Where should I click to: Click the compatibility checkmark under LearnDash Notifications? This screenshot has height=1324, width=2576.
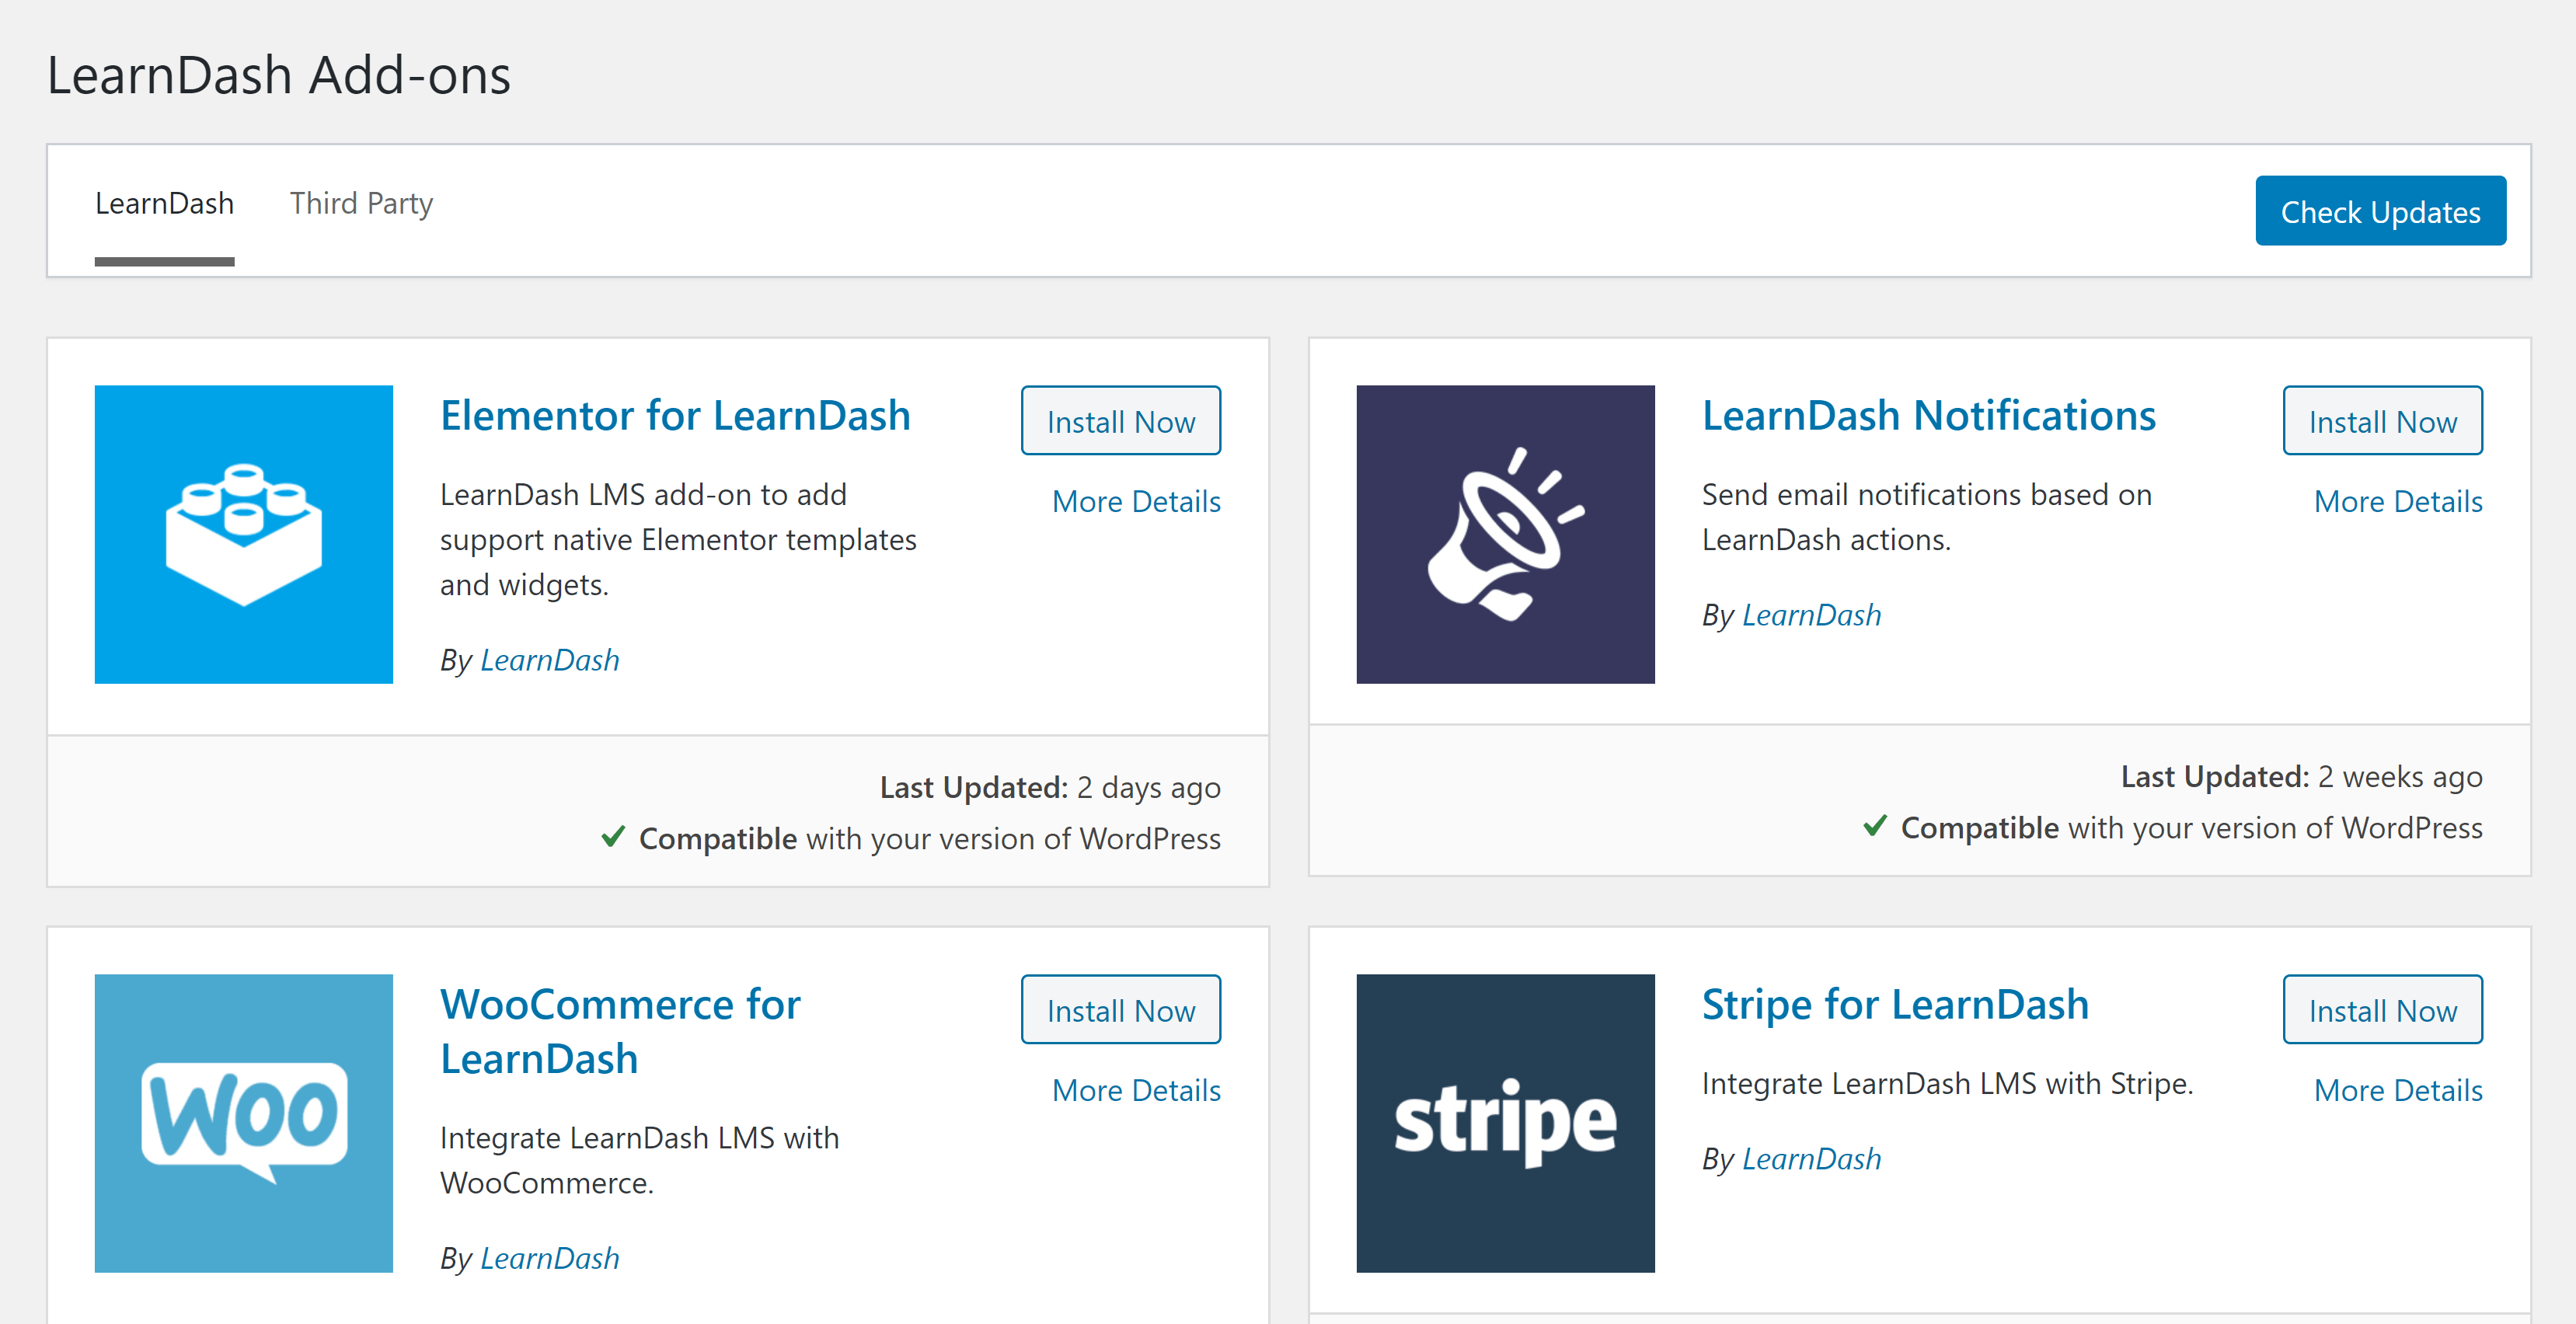point(1875,828)
